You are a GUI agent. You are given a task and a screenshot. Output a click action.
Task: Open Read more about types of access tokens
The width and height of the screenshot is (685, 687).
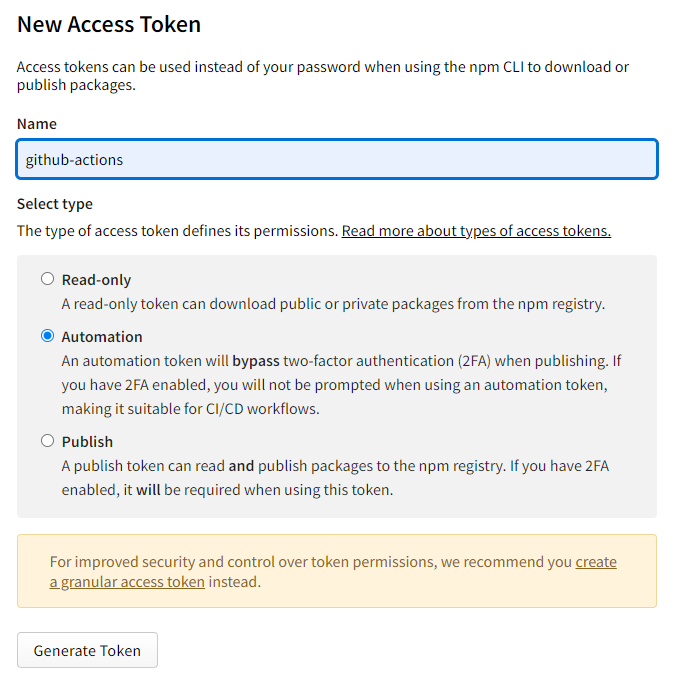(476, 231)
